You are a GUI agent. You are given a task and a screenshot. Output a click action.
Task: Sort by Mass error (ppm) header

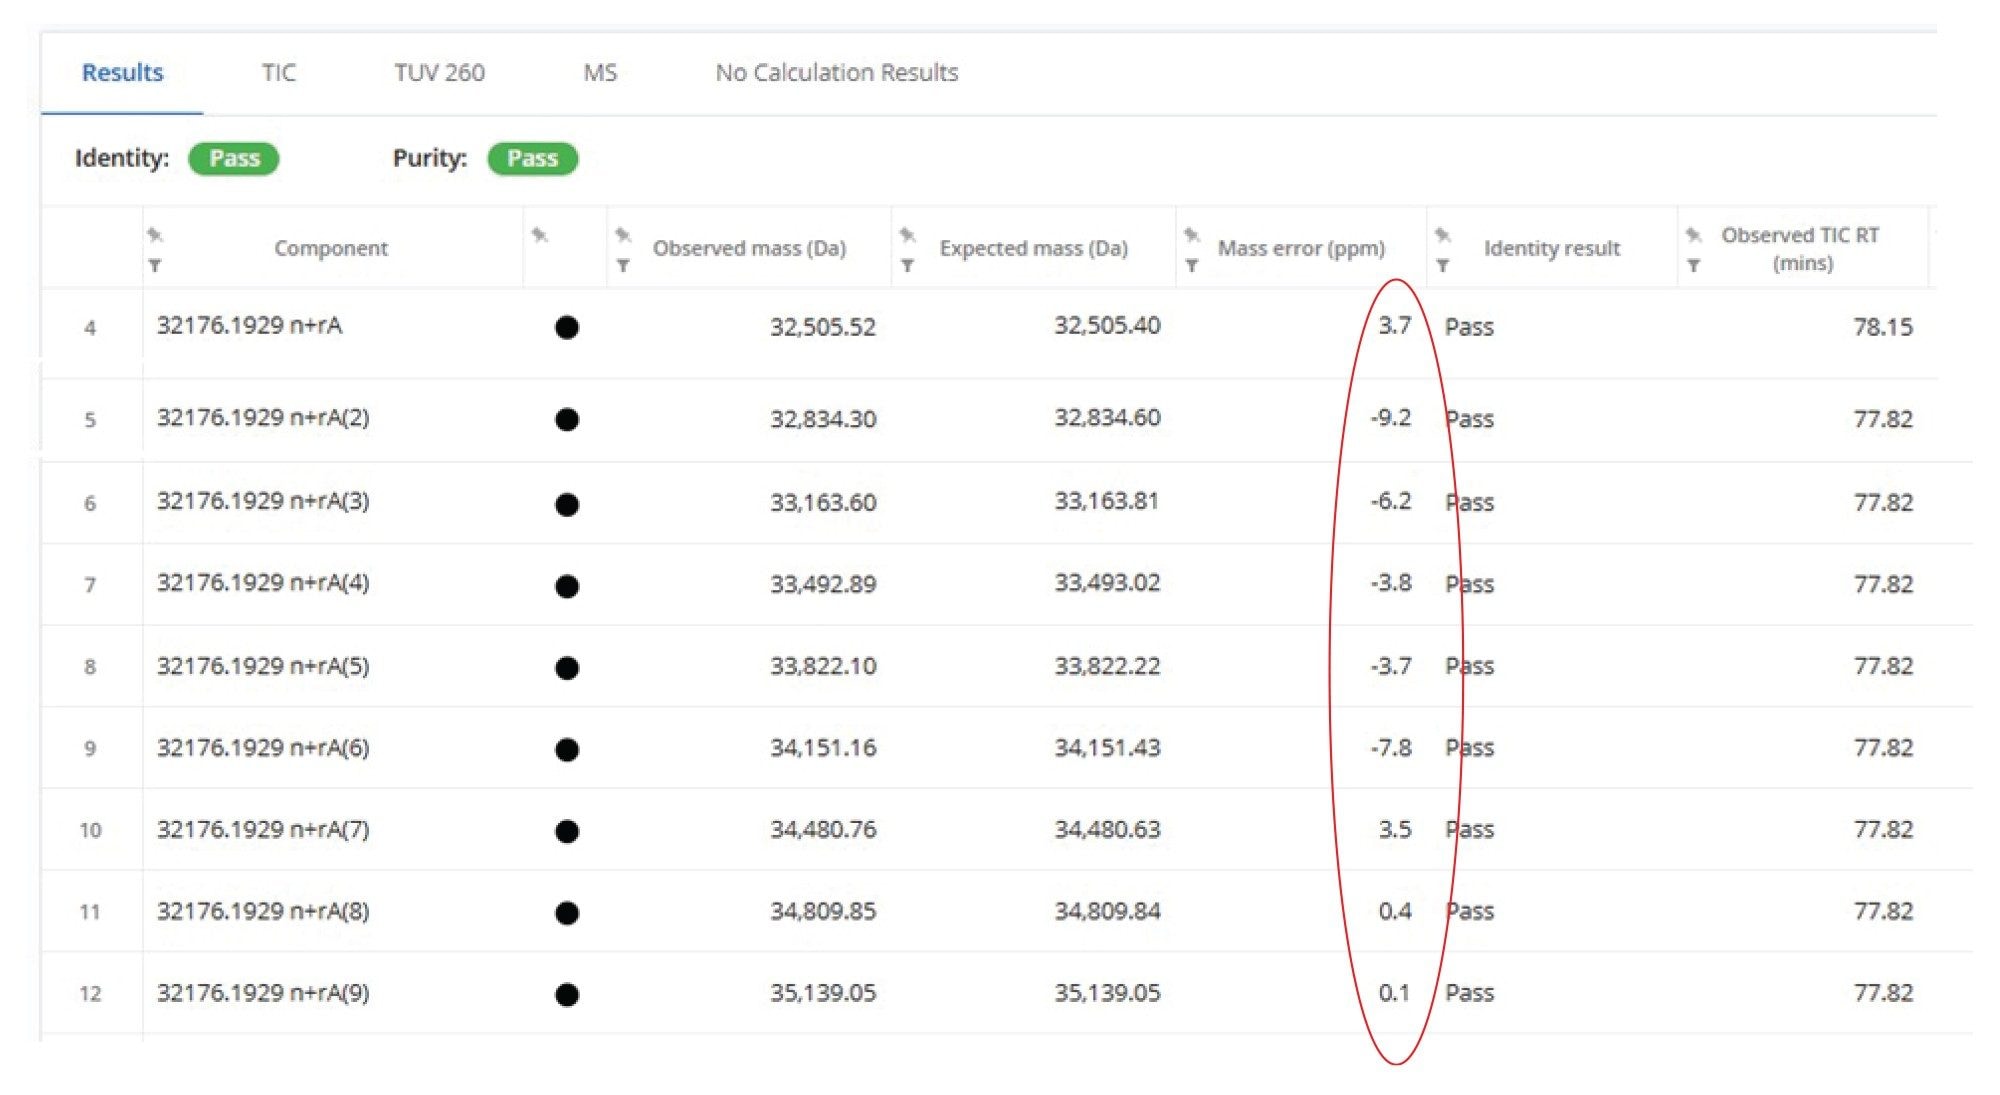pyautogui.click(x=1301, y=248)
